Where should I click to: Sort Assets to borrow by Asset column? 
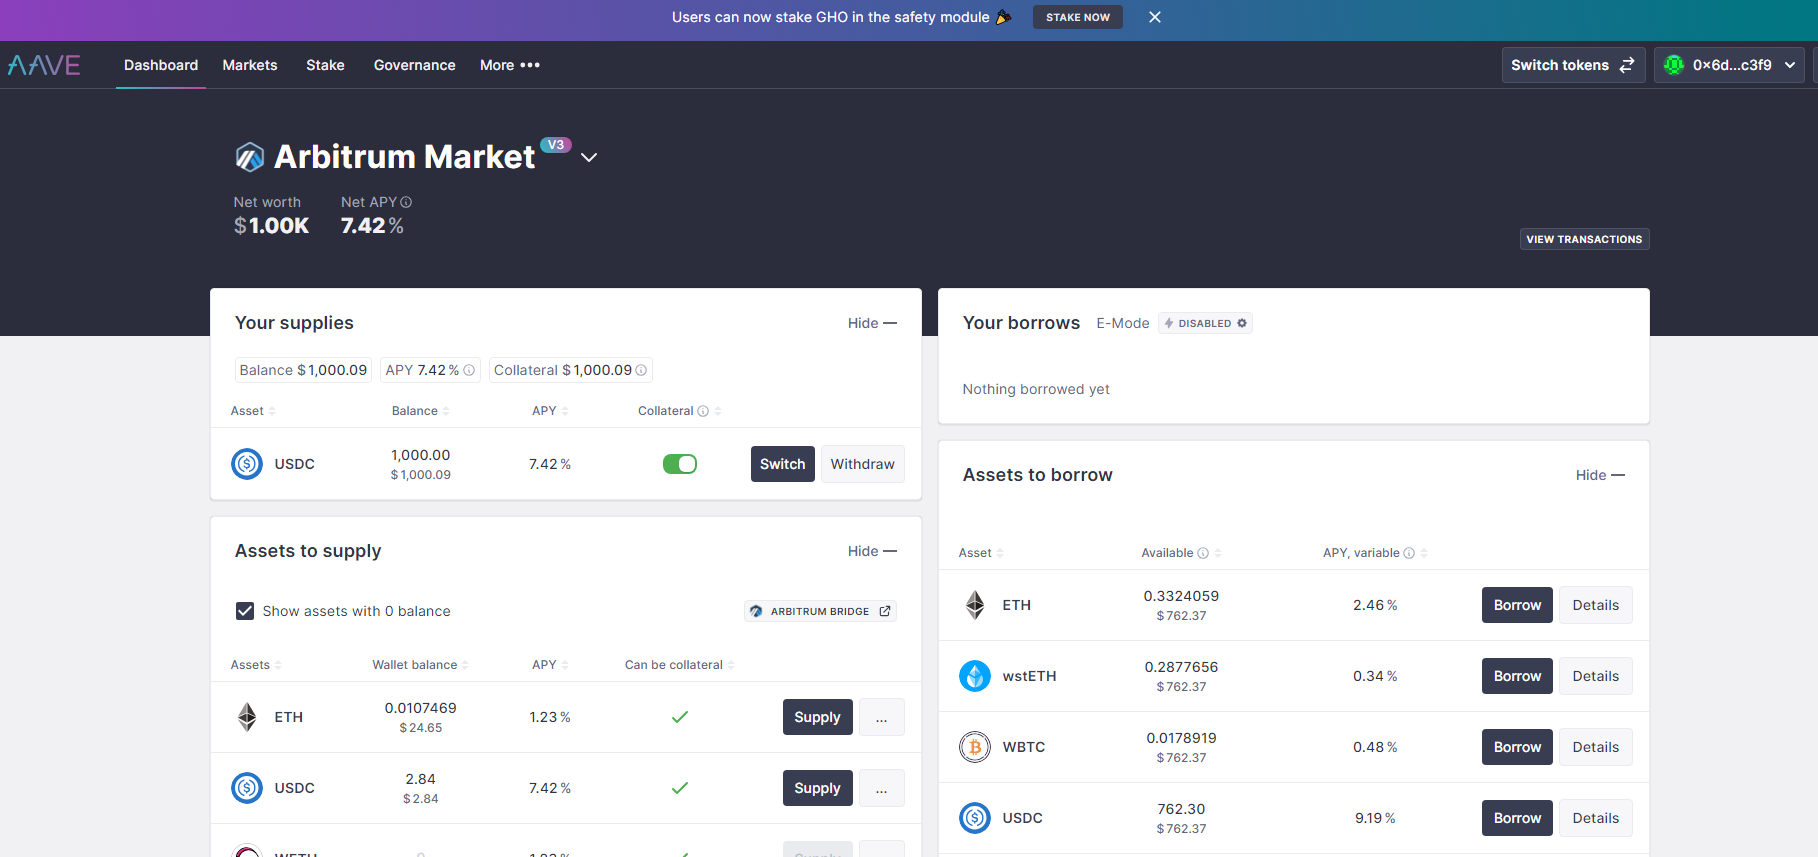coord(981,553)
